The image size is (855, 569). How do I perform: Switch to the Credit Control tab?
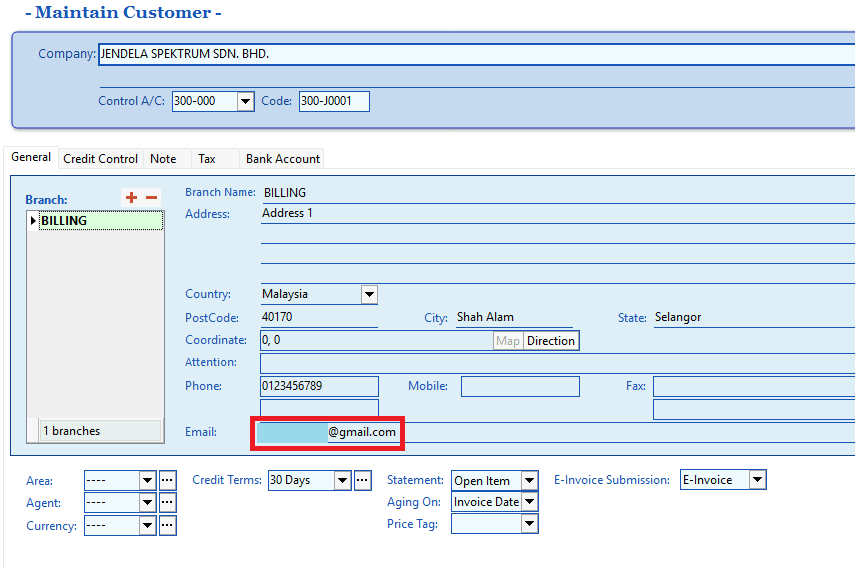click(x=100, y=159)
